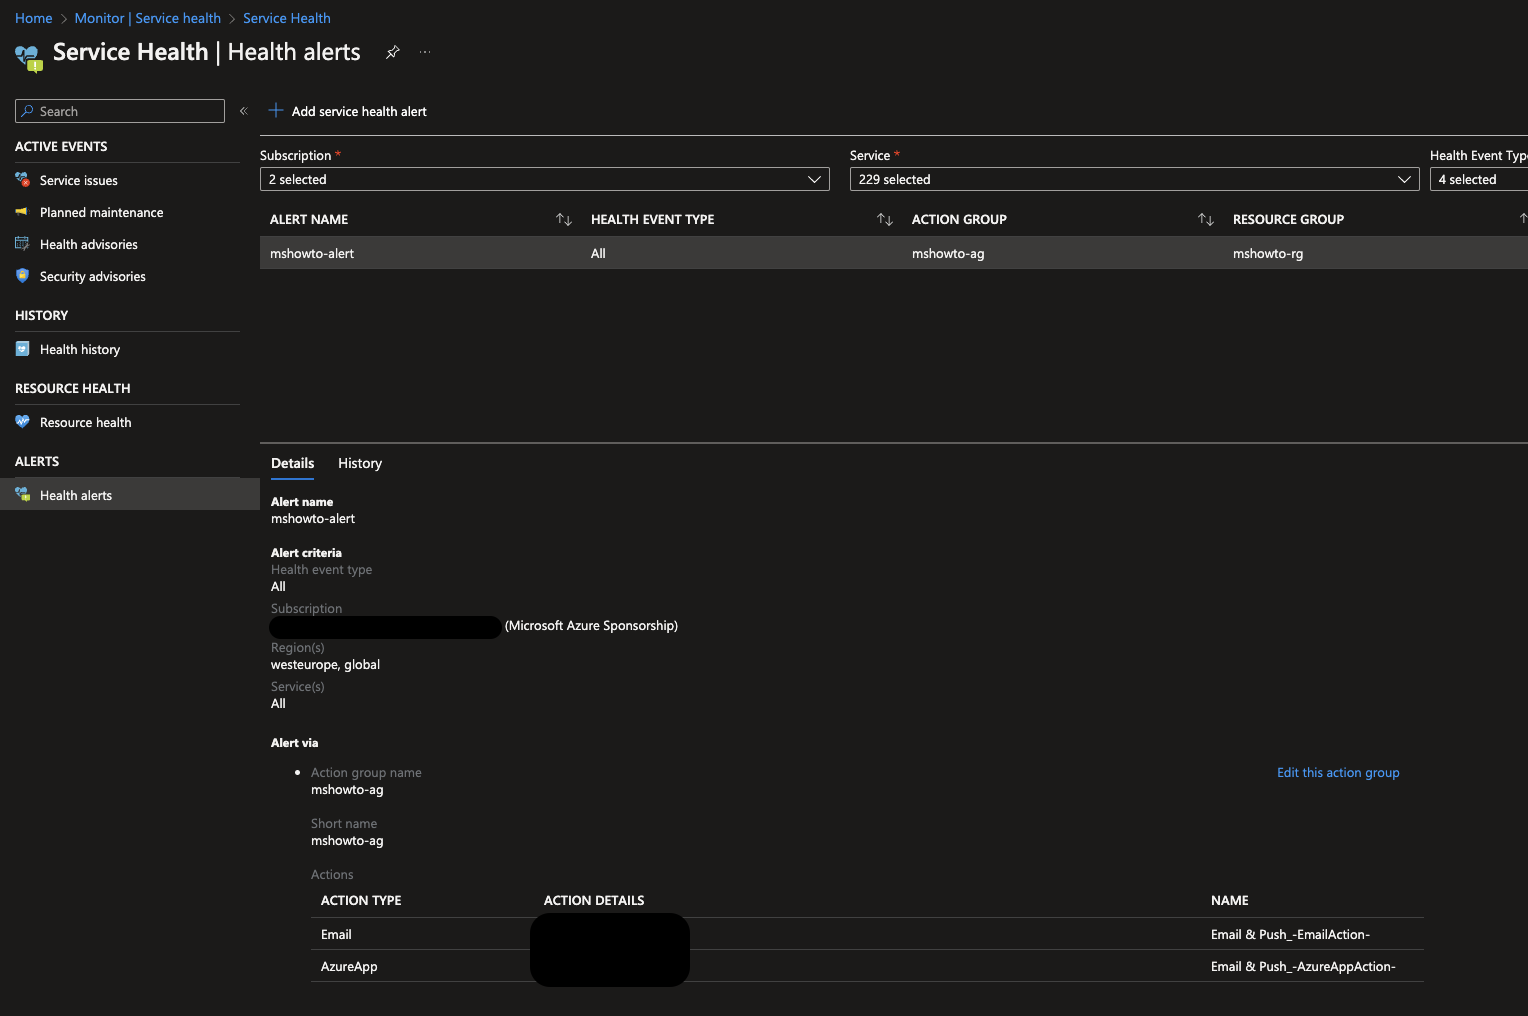The height and width of the screenshot is (1016, 1528).
Task: Sort by Action Group column arrows
Action: pyautogui.click(x=1206, y=219)
